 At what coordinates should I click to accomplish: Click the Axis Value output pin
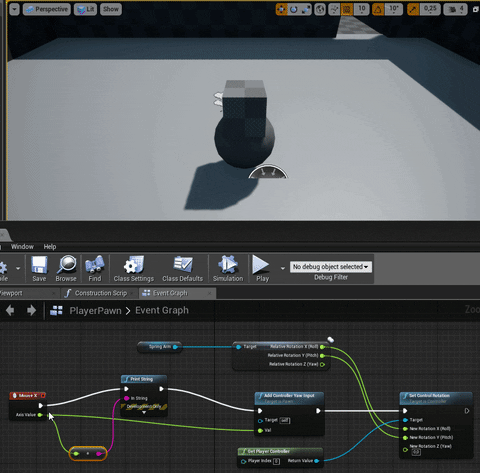click(40, 415)
